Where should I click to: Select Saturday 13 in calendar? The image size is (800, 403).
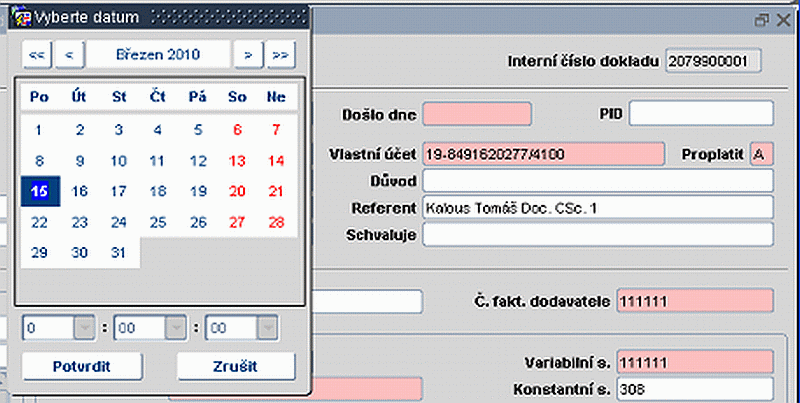point(237,161)
